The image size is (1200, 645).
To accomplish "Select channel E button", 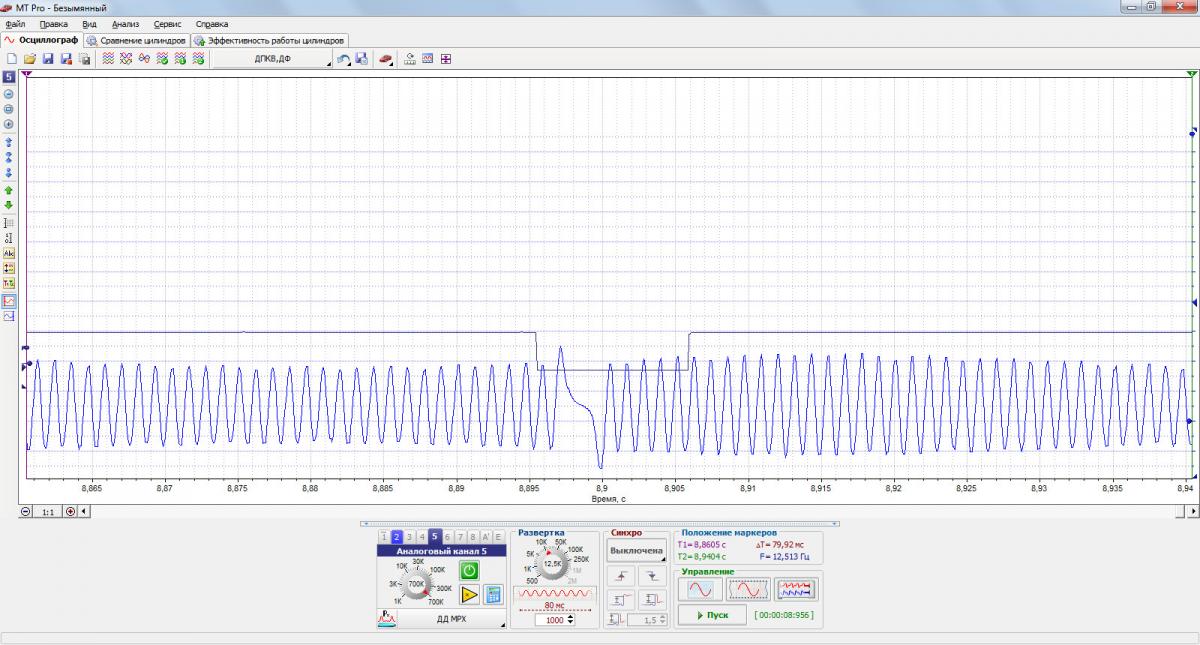I will (498, 537).
